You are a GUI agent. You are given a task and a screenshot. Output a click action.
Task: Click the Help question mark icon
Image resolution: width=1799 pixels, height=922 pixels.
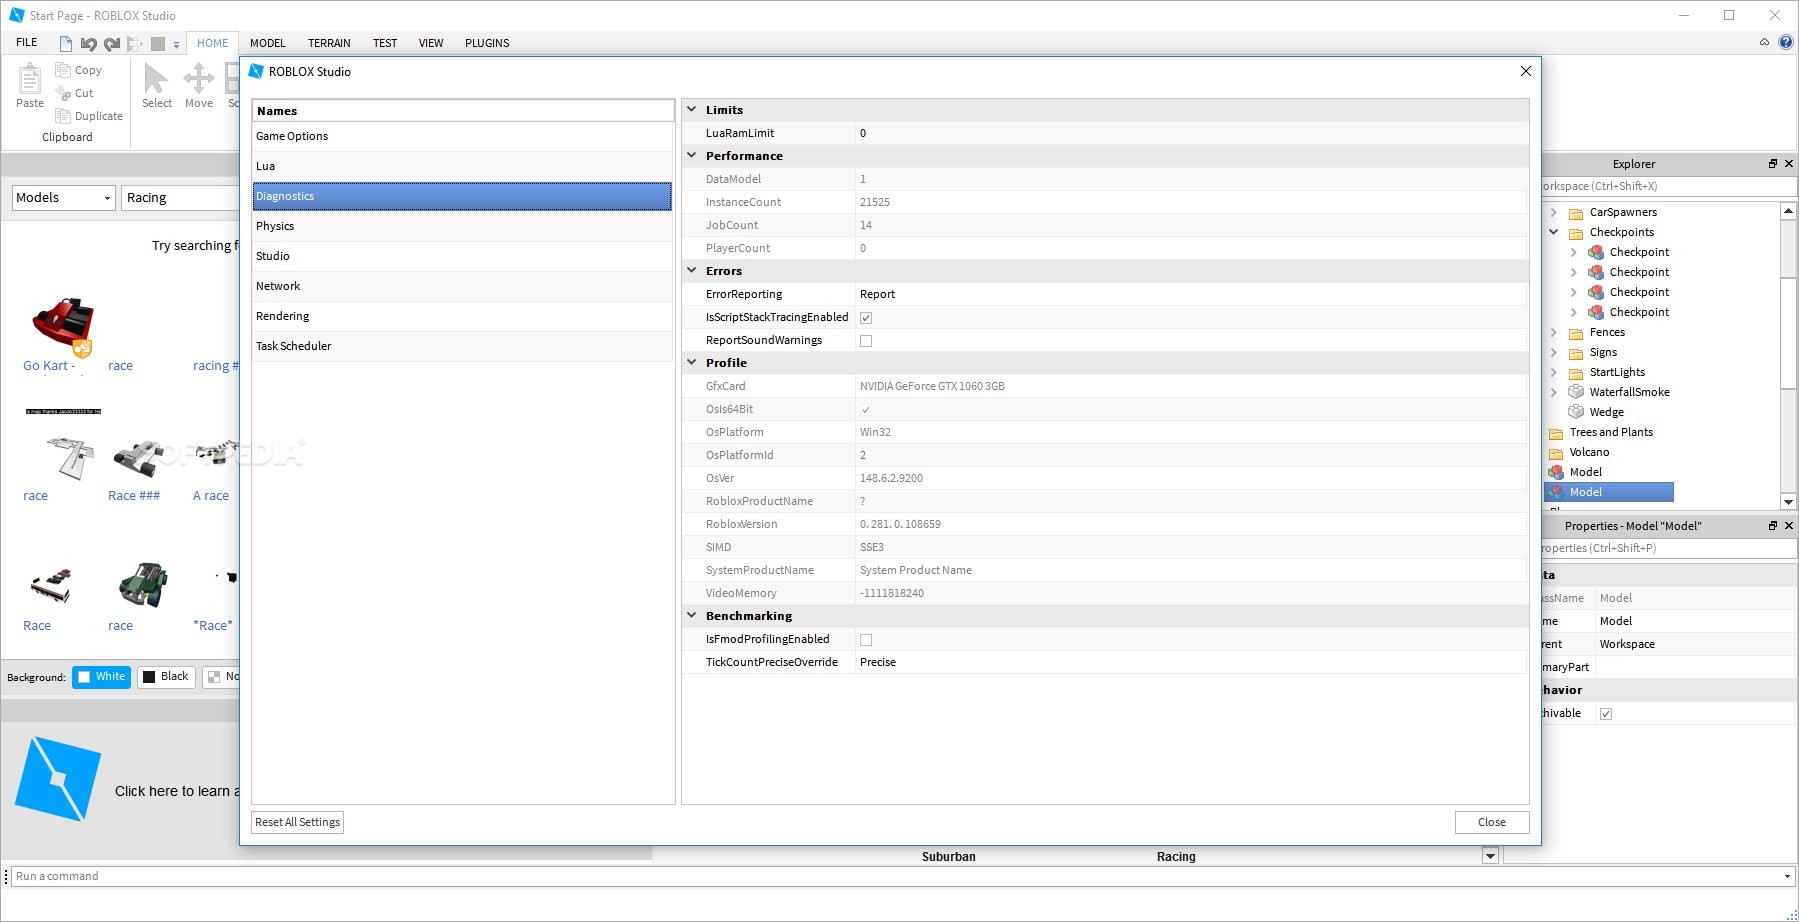1786,42
